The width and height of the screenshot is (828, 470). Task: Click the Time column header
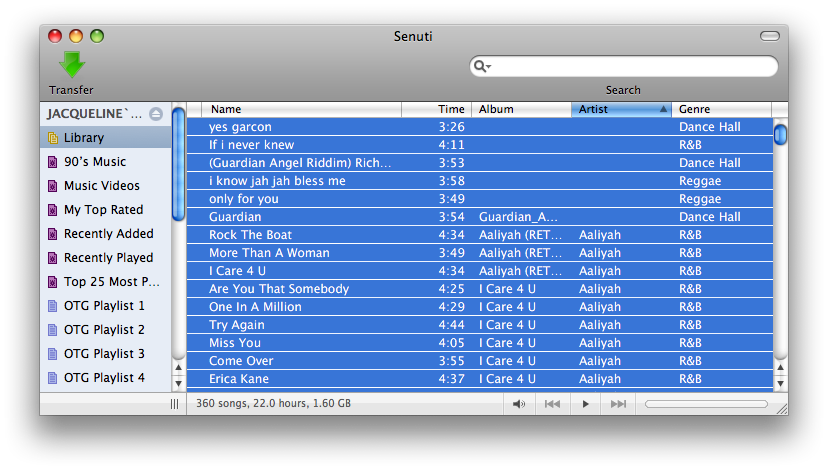click(x=437, y=109)
